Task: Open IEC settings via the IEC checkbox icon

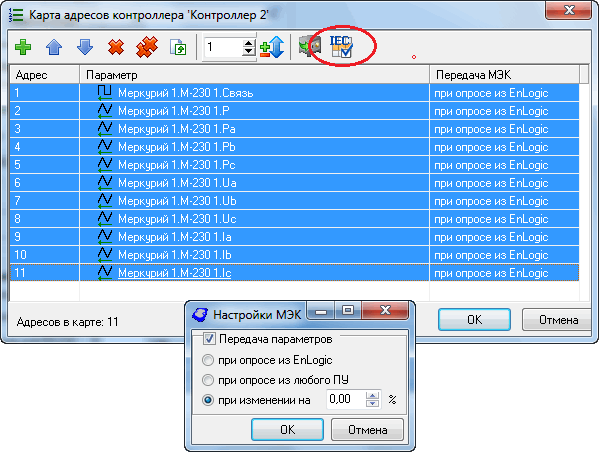Action: 341,47
